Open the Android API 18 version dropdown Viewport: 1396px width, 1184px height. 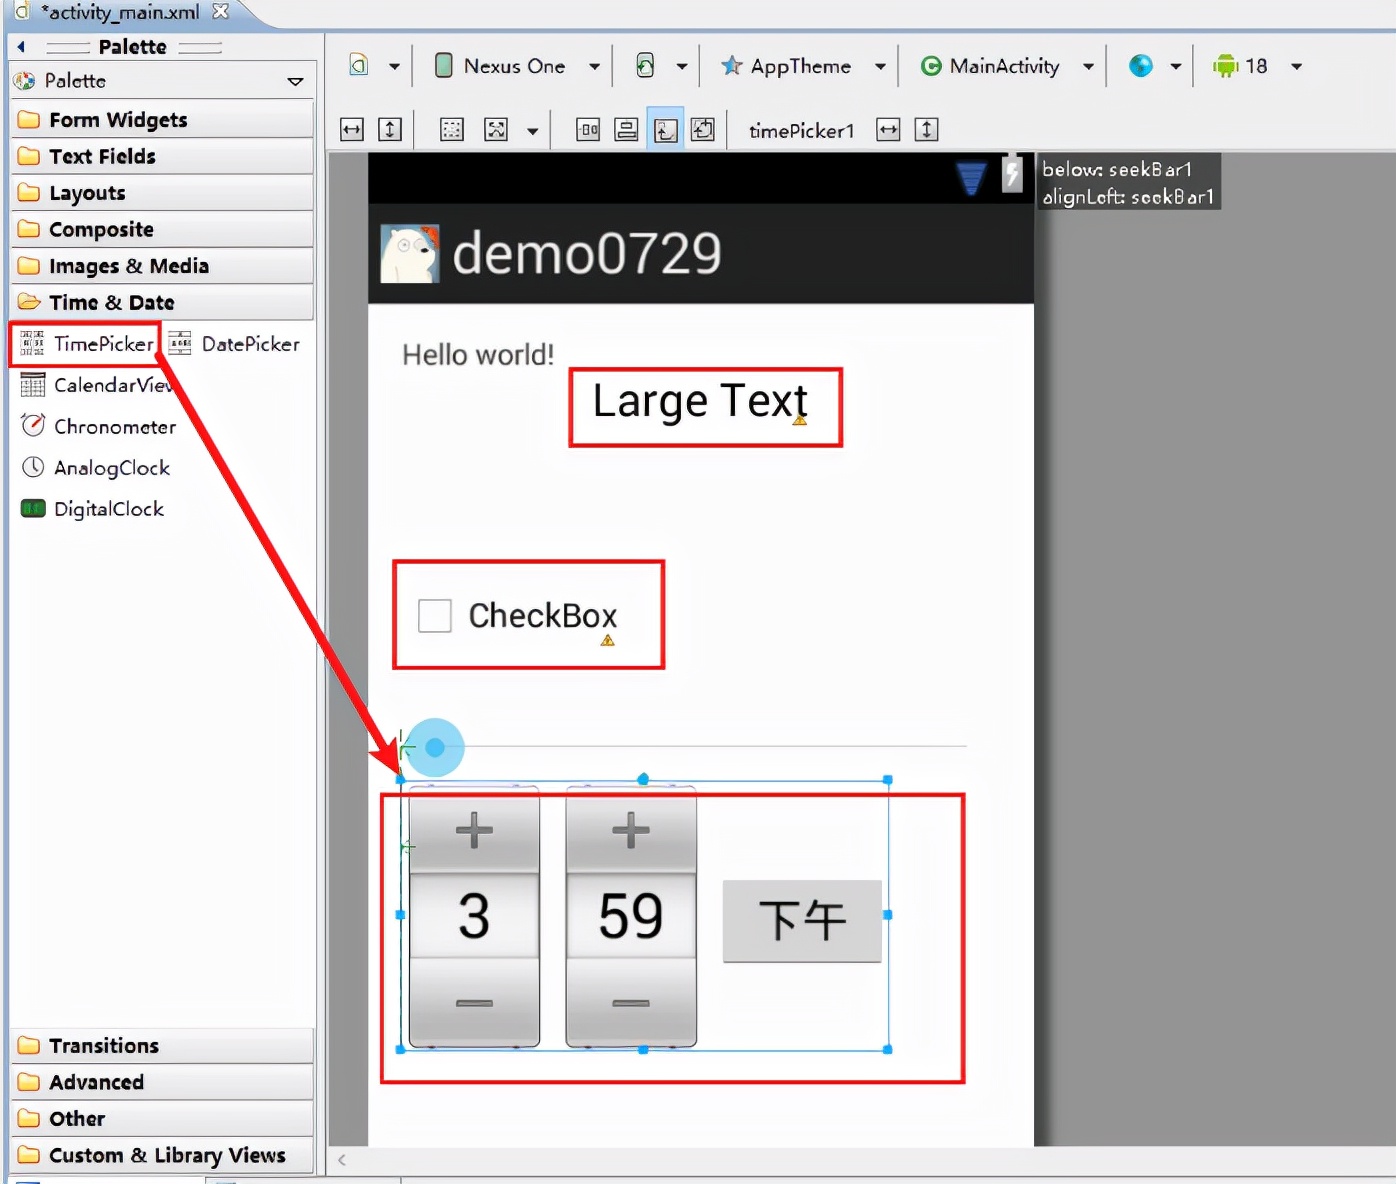pos(1256,66)
